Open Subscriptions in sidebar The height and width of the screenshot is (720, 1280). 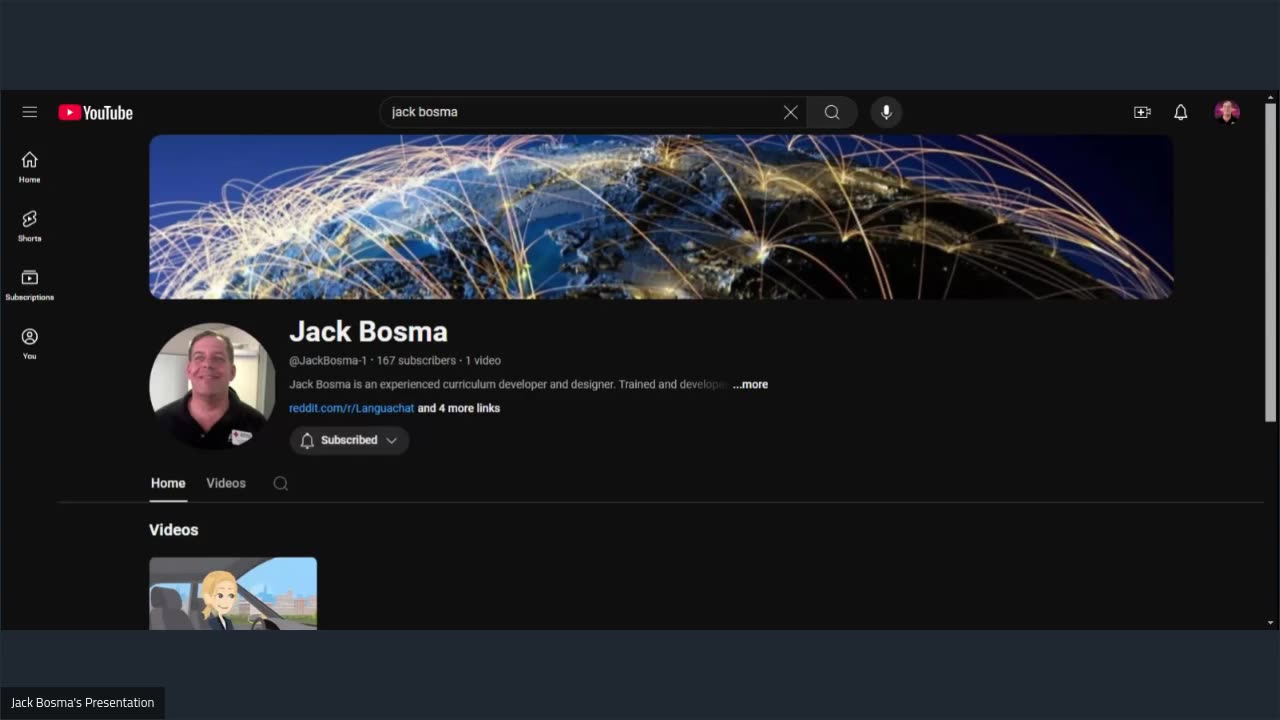pos(30,285)
